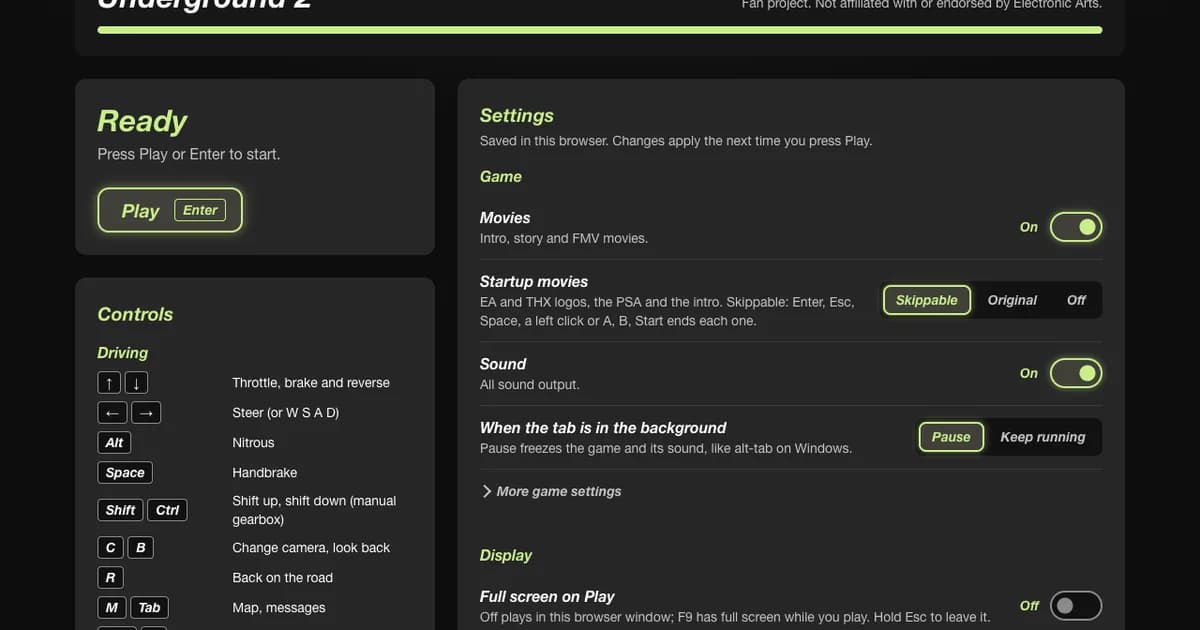This screenshot has width=1200, height=630.
Task: Click the Shift key badge
Action: (120, 510)
